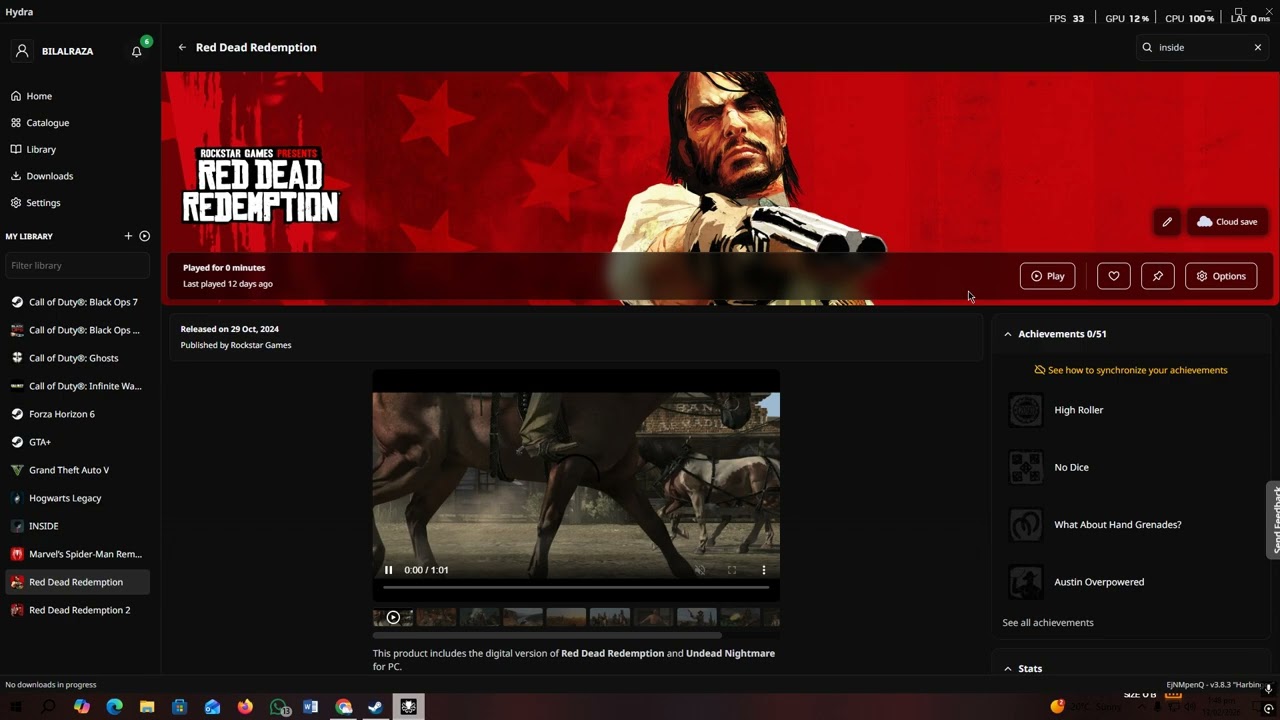Focus the Filter library field
The image size is (1280, 720).
pos(78,265)
